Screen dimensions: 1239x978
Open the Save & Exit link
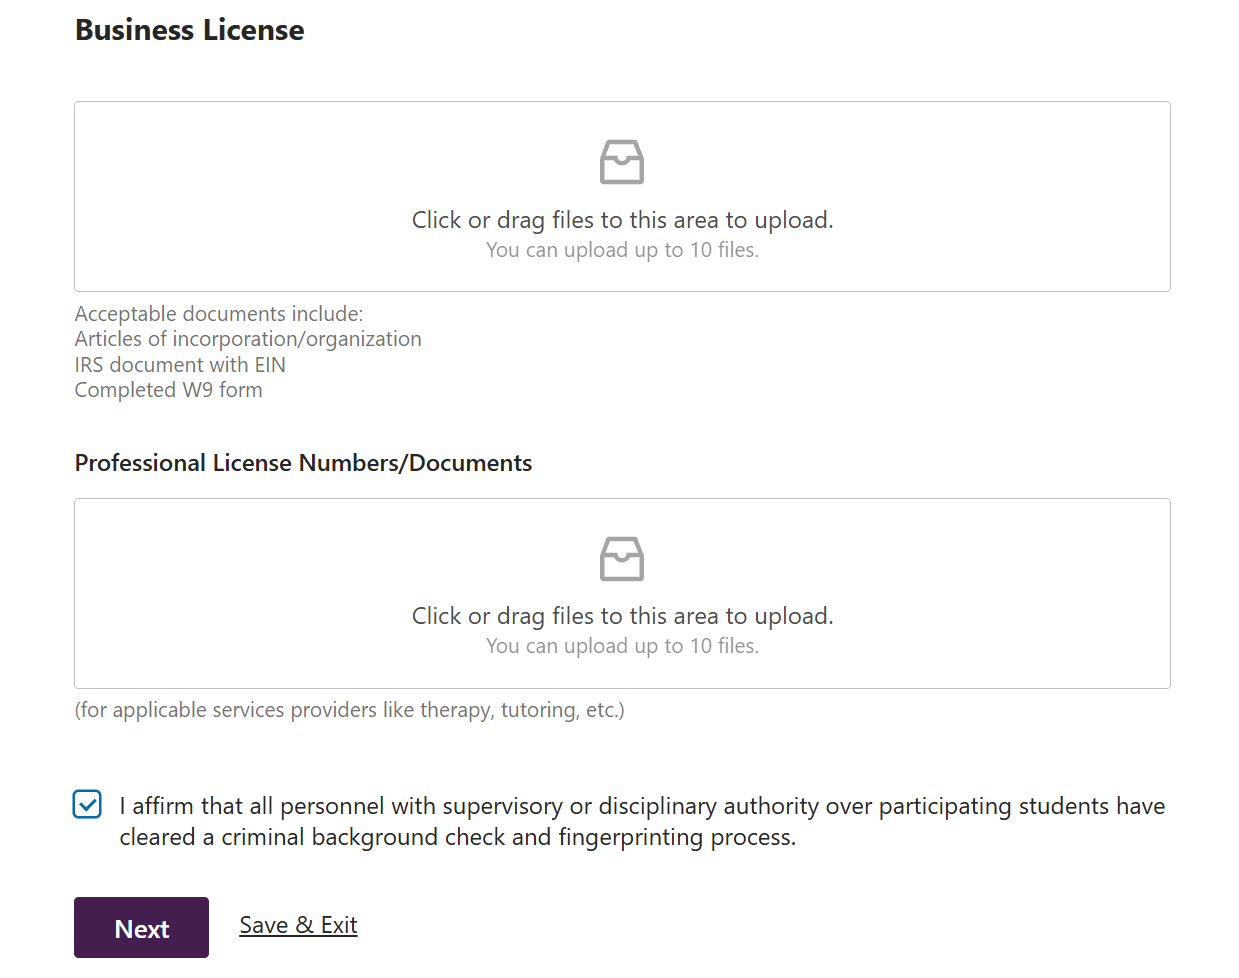tap(298, 925)
